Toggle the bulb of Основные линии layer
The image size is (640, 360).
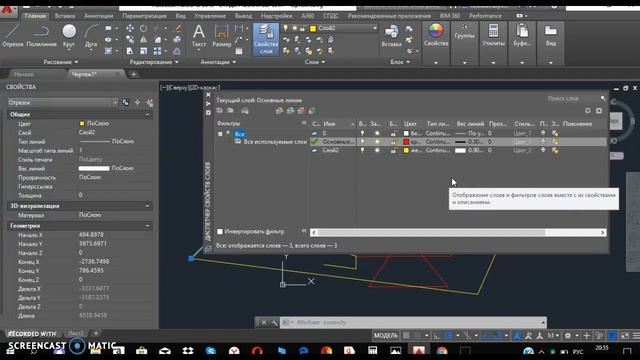pyautogui.click(x=362, y=142)
